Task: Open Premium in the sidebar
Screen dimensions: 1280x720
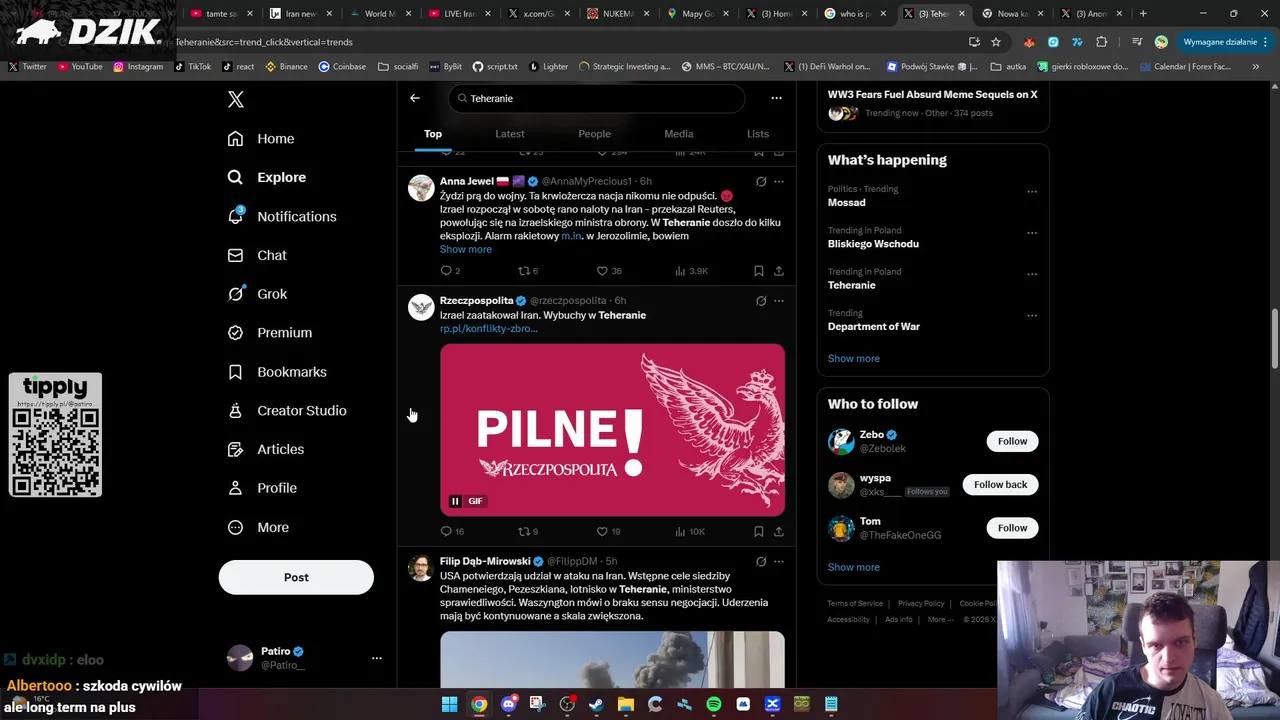Action: pos(270,333)
